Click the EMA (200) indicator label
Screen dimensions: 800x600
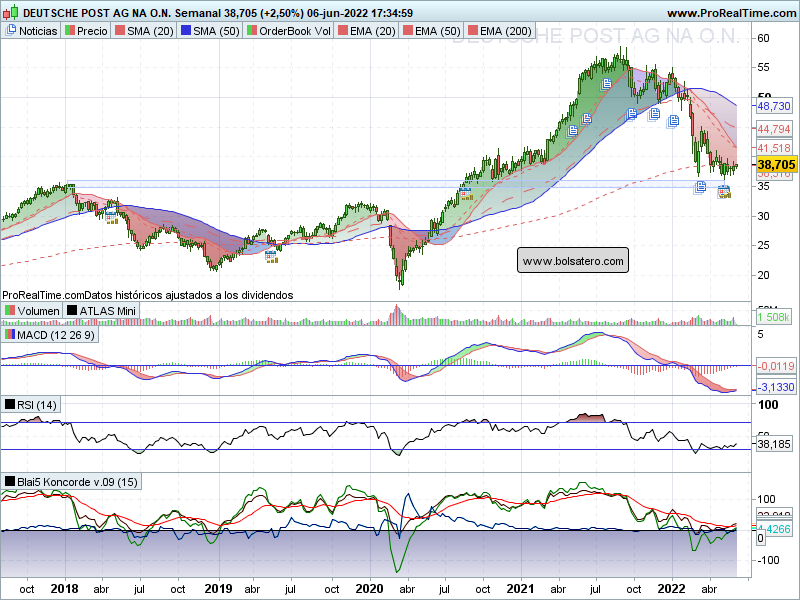(500, 31)
